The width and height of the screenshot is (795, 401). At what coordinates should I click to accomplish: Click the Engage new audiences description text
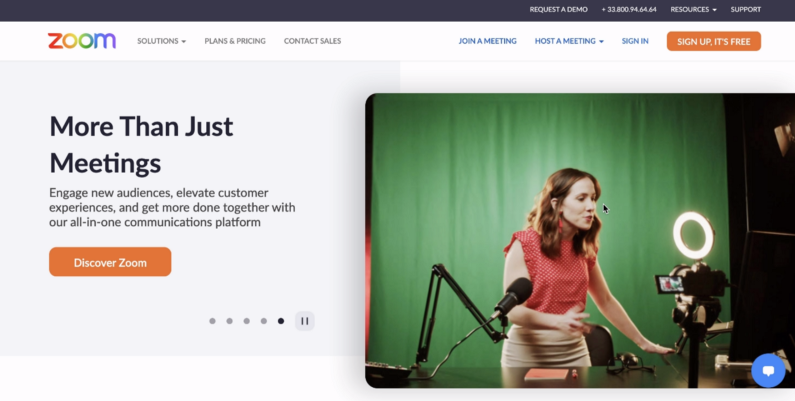(x=172, y=207)
